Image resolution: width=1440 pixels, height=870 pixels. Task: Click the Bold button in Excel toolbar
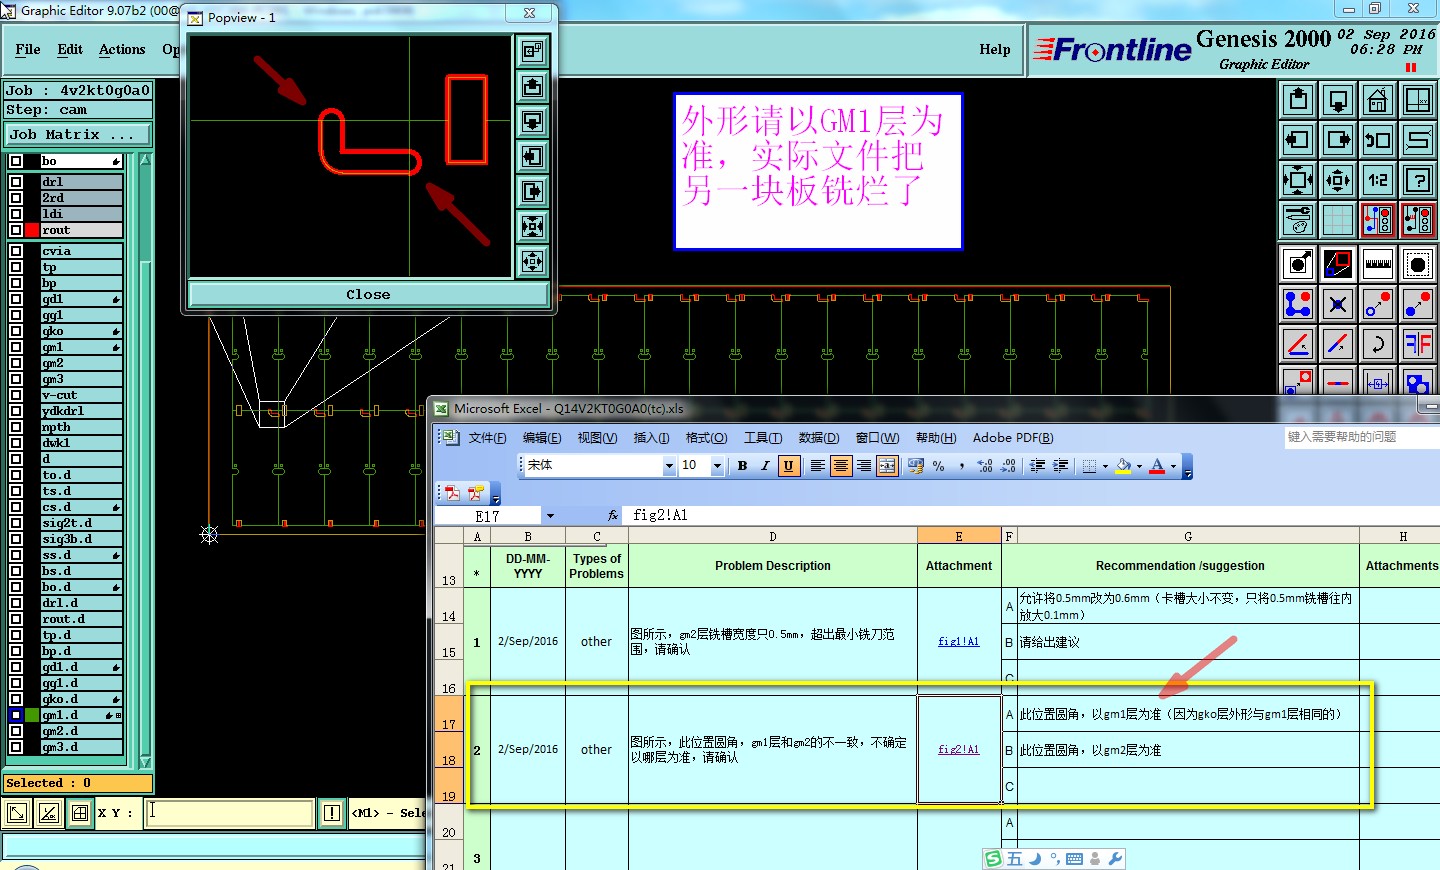pos(742,466)
